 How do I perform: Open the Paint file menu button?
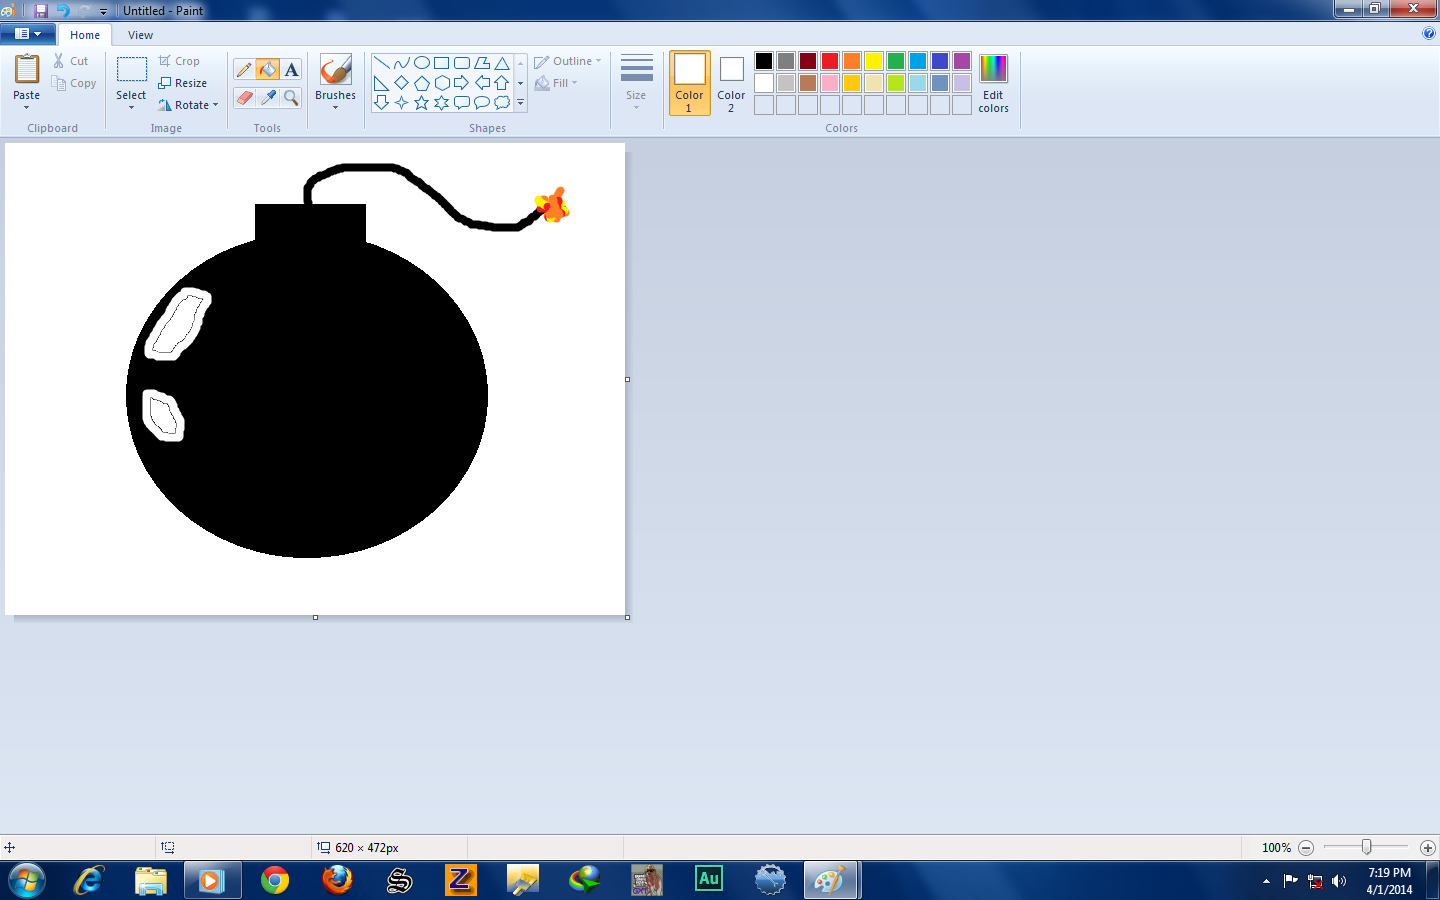click(x=28, y=34)
